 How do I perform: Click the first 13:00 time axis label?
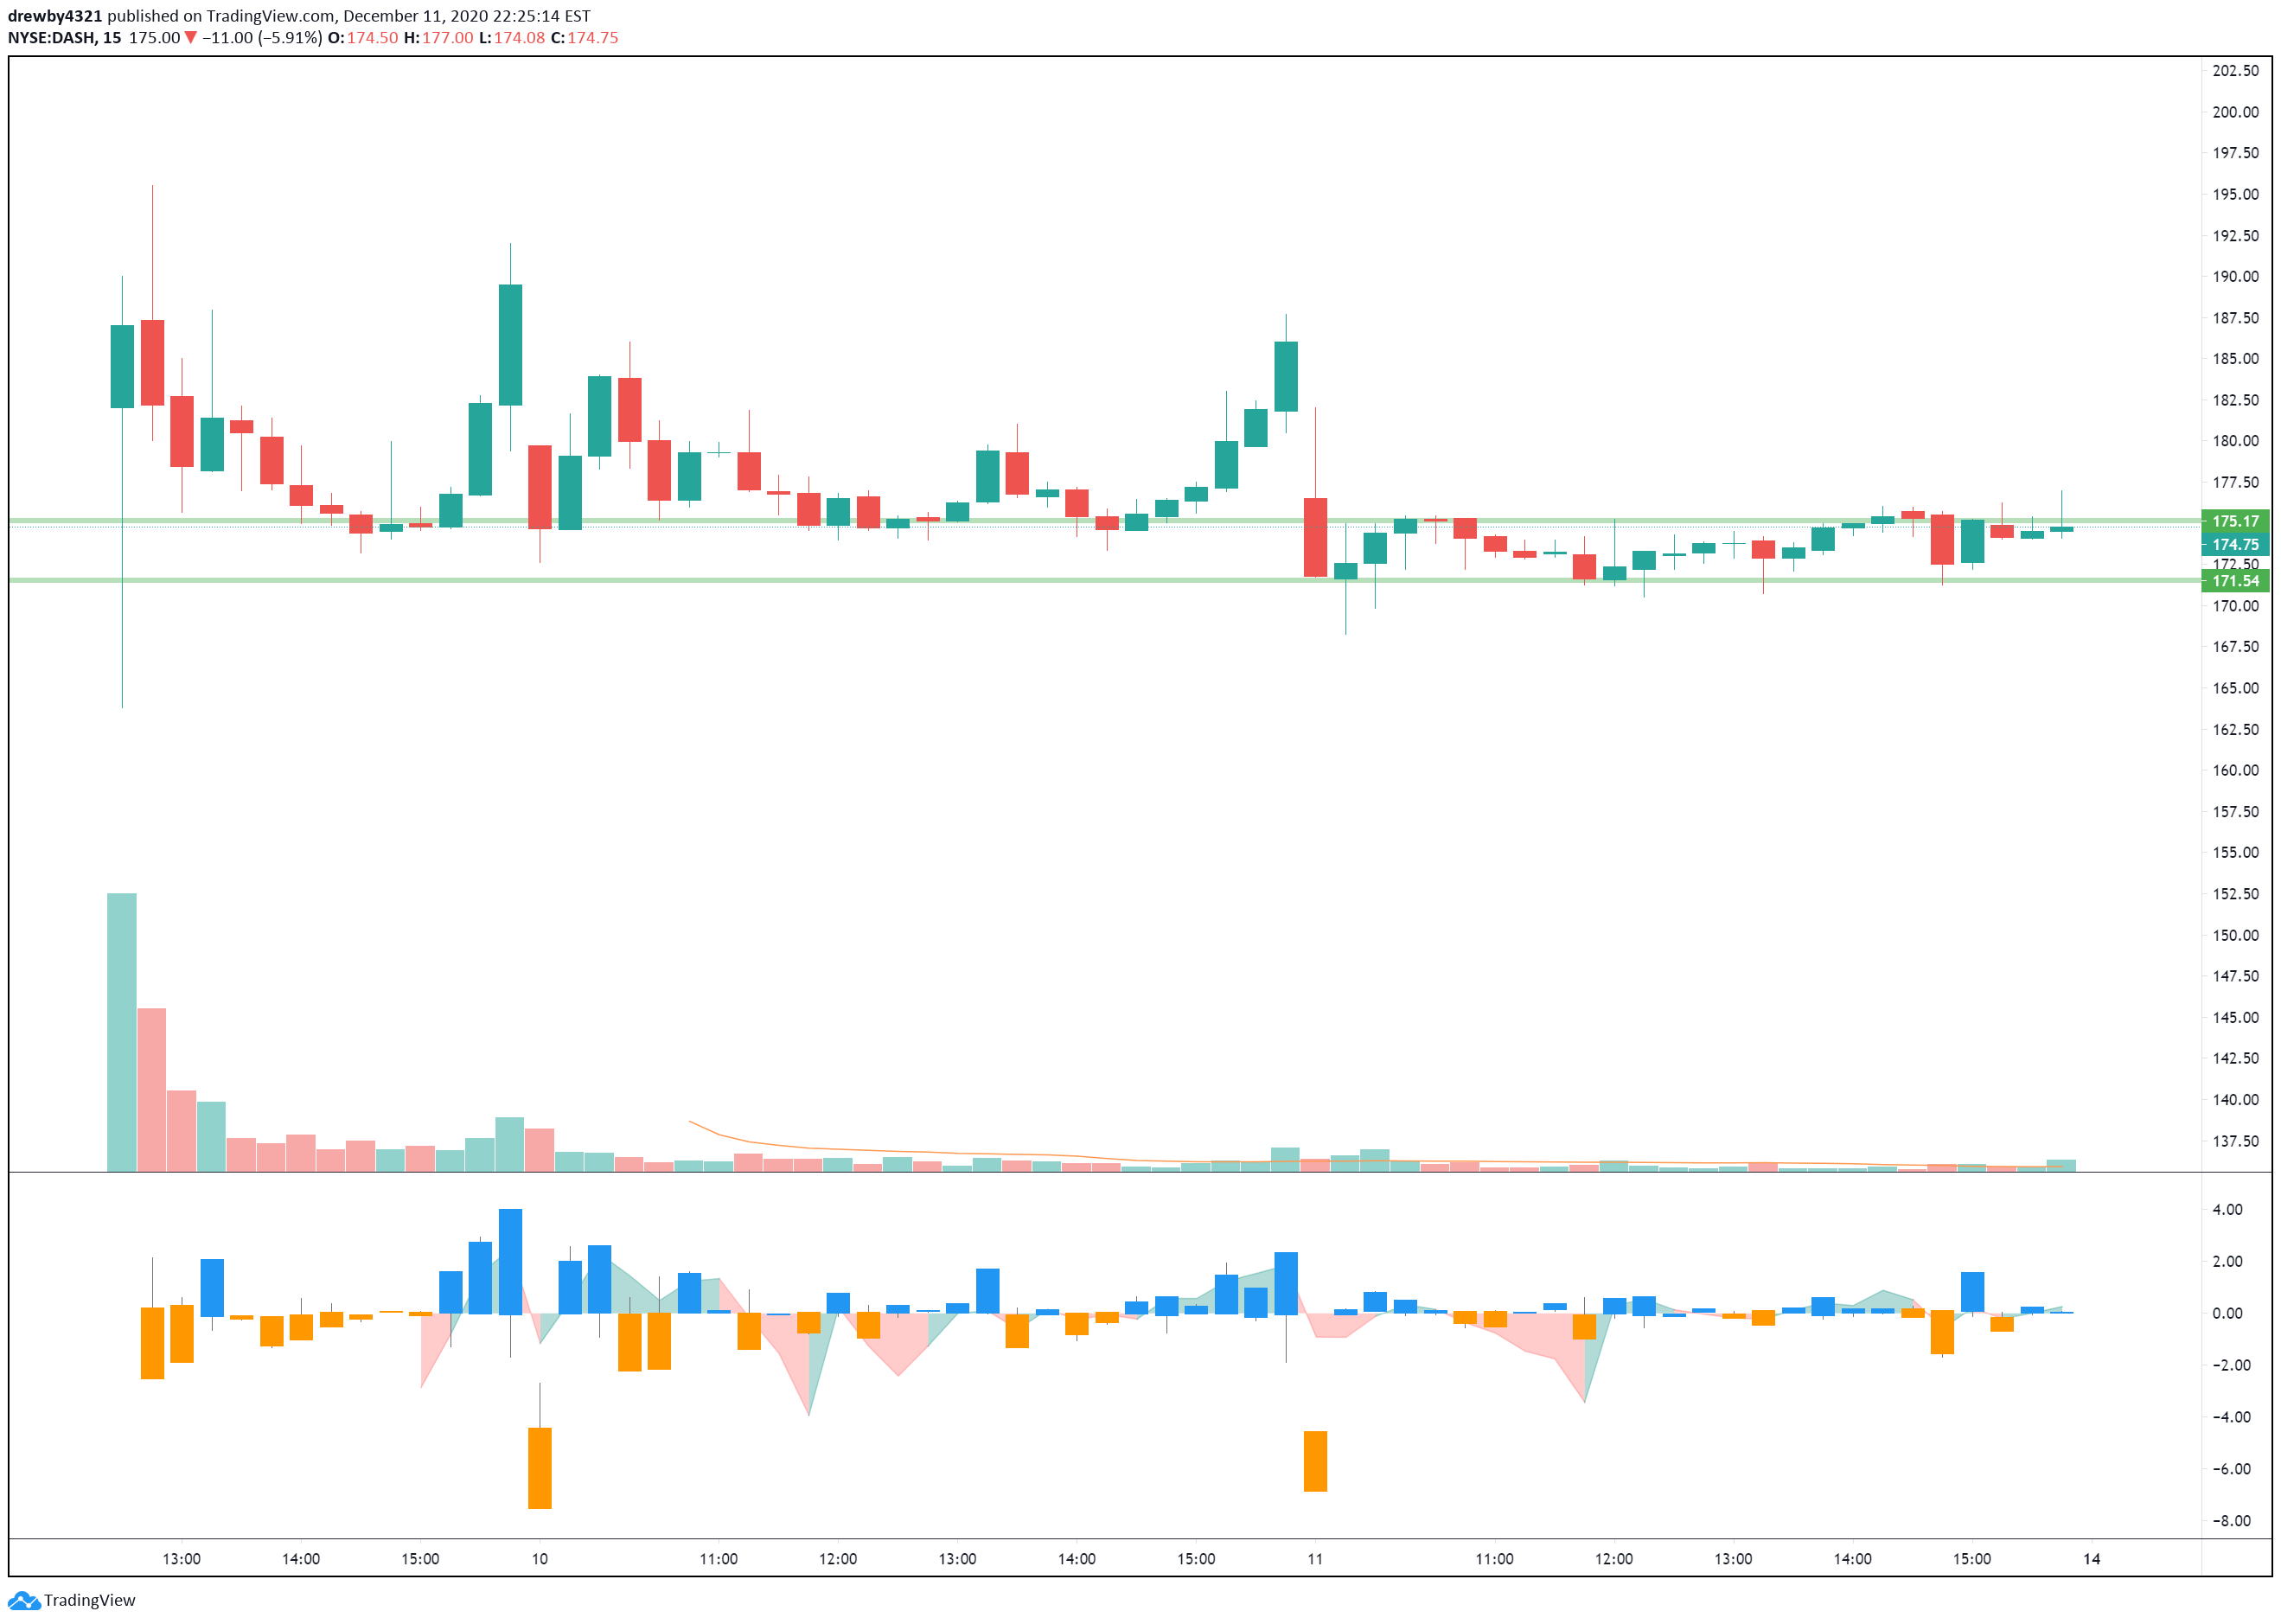click(182, 1559)
